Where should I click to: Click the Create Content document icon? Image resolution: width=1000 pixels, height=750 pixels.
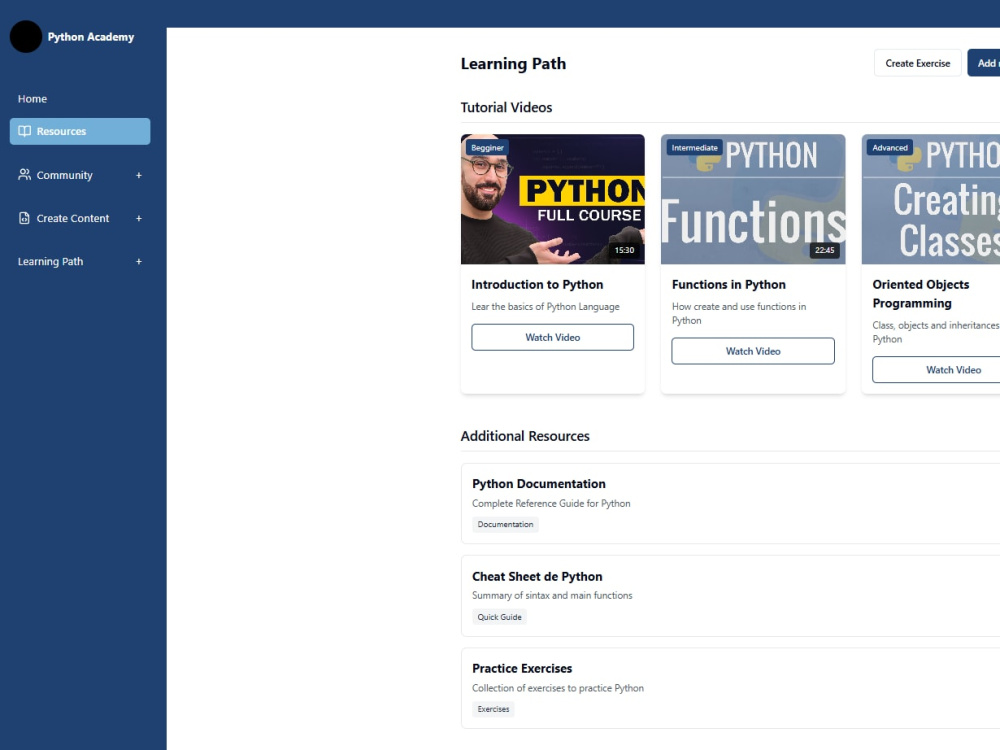(24, 217)
